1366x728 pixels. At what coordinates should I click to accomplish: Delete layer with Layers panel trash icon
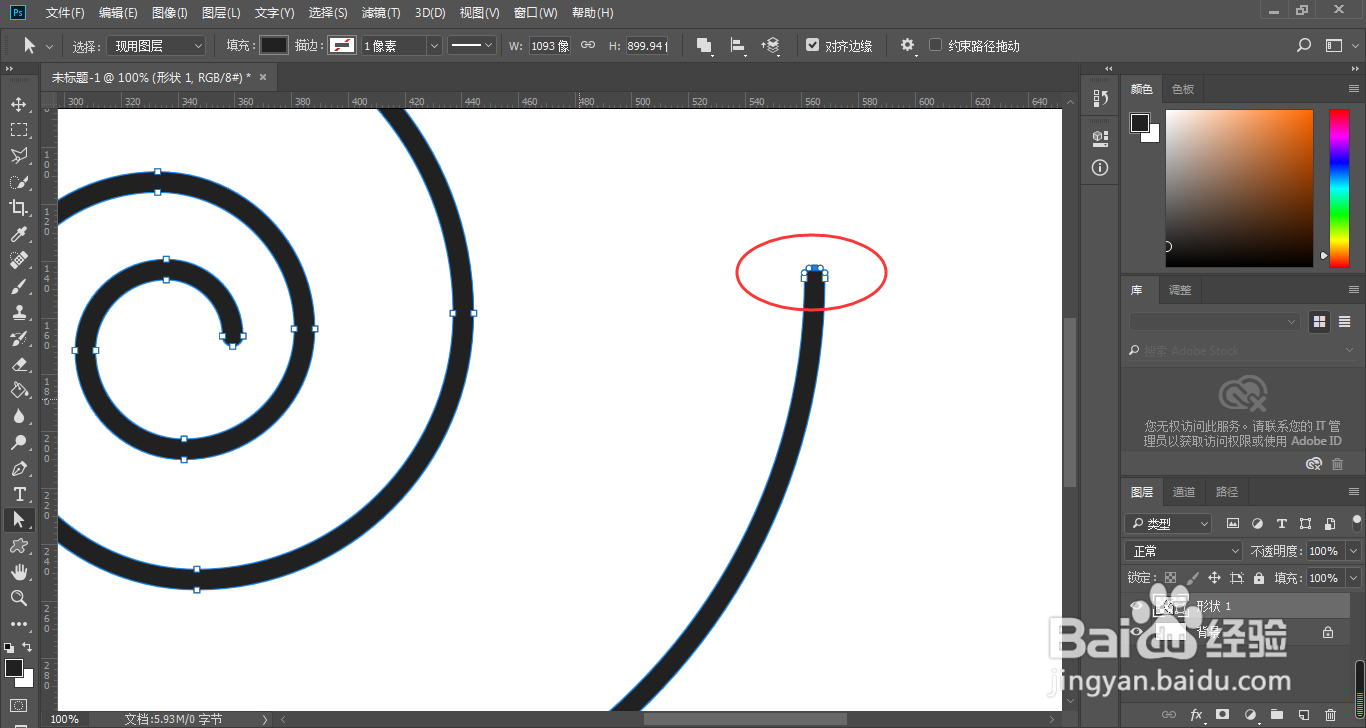1330,715
